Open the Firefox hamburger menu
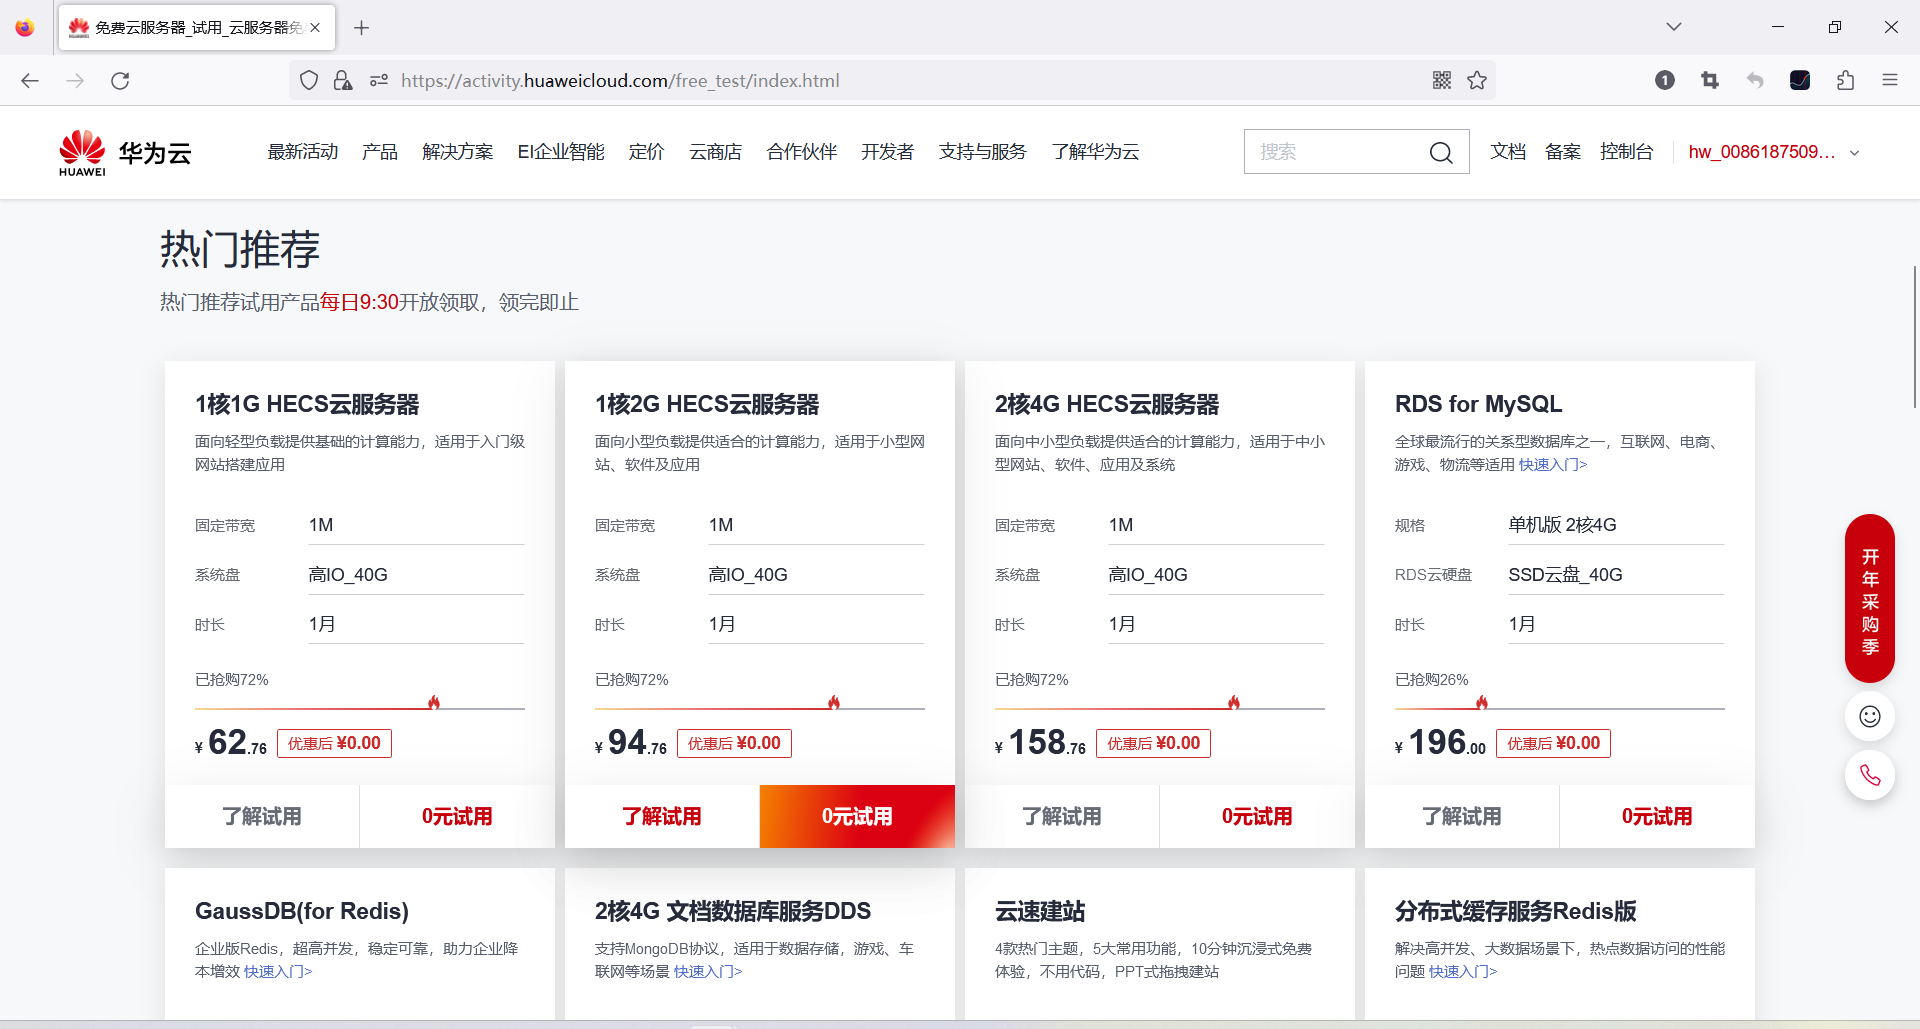The width and height of the screenshot is (1920, 1029). (1891, 80)
